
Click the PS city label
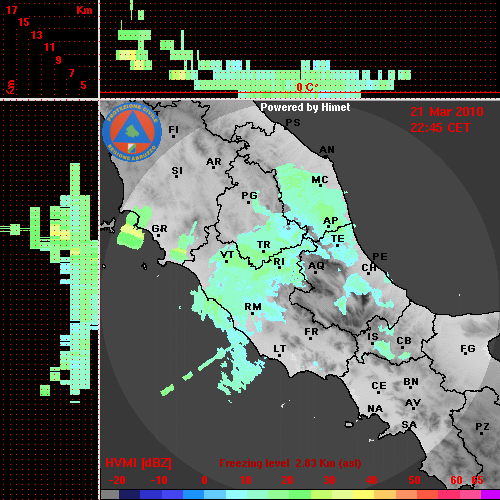(293, 123)
